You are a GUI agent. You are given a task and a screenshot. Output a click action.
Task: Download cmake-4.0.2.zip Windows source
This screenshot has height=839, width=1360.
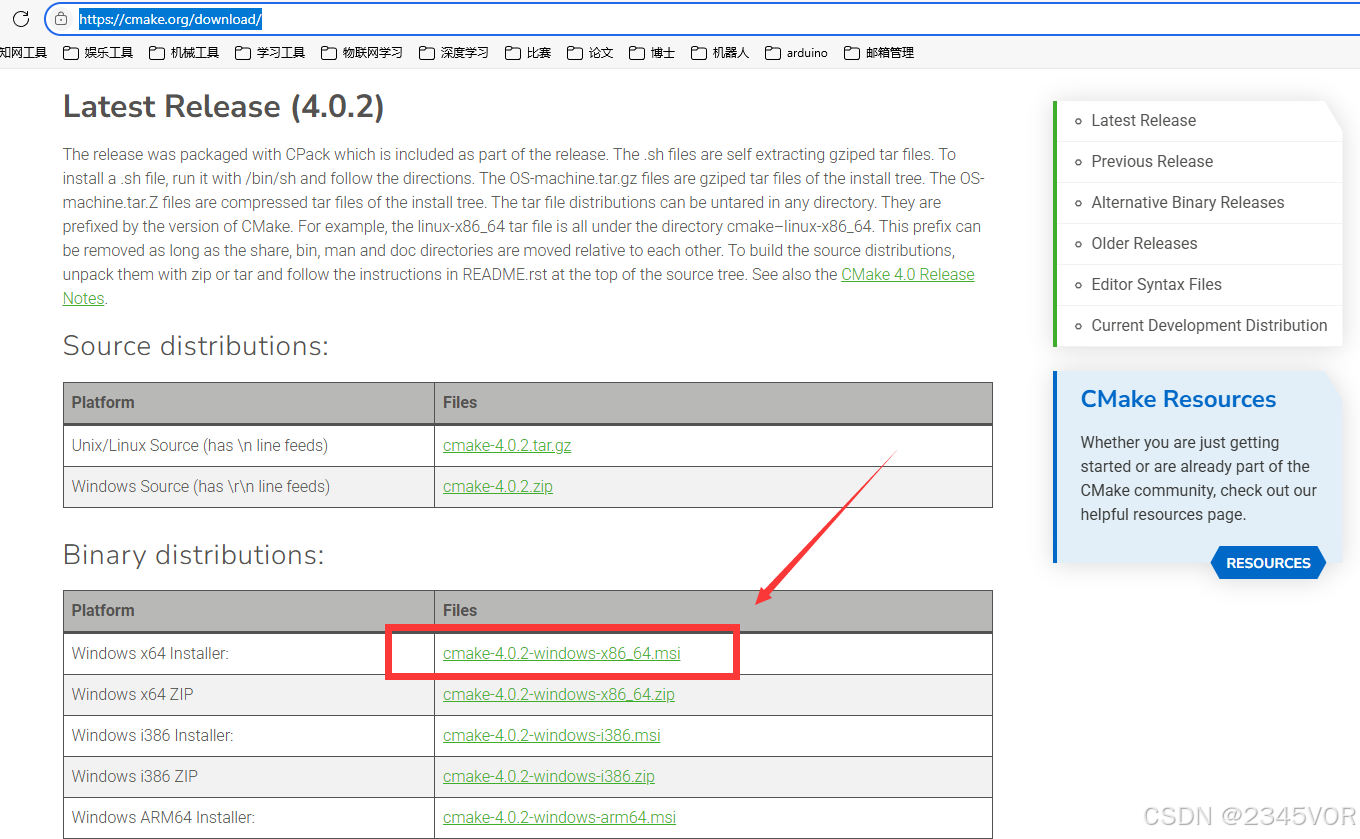click(x=498, y=486)
